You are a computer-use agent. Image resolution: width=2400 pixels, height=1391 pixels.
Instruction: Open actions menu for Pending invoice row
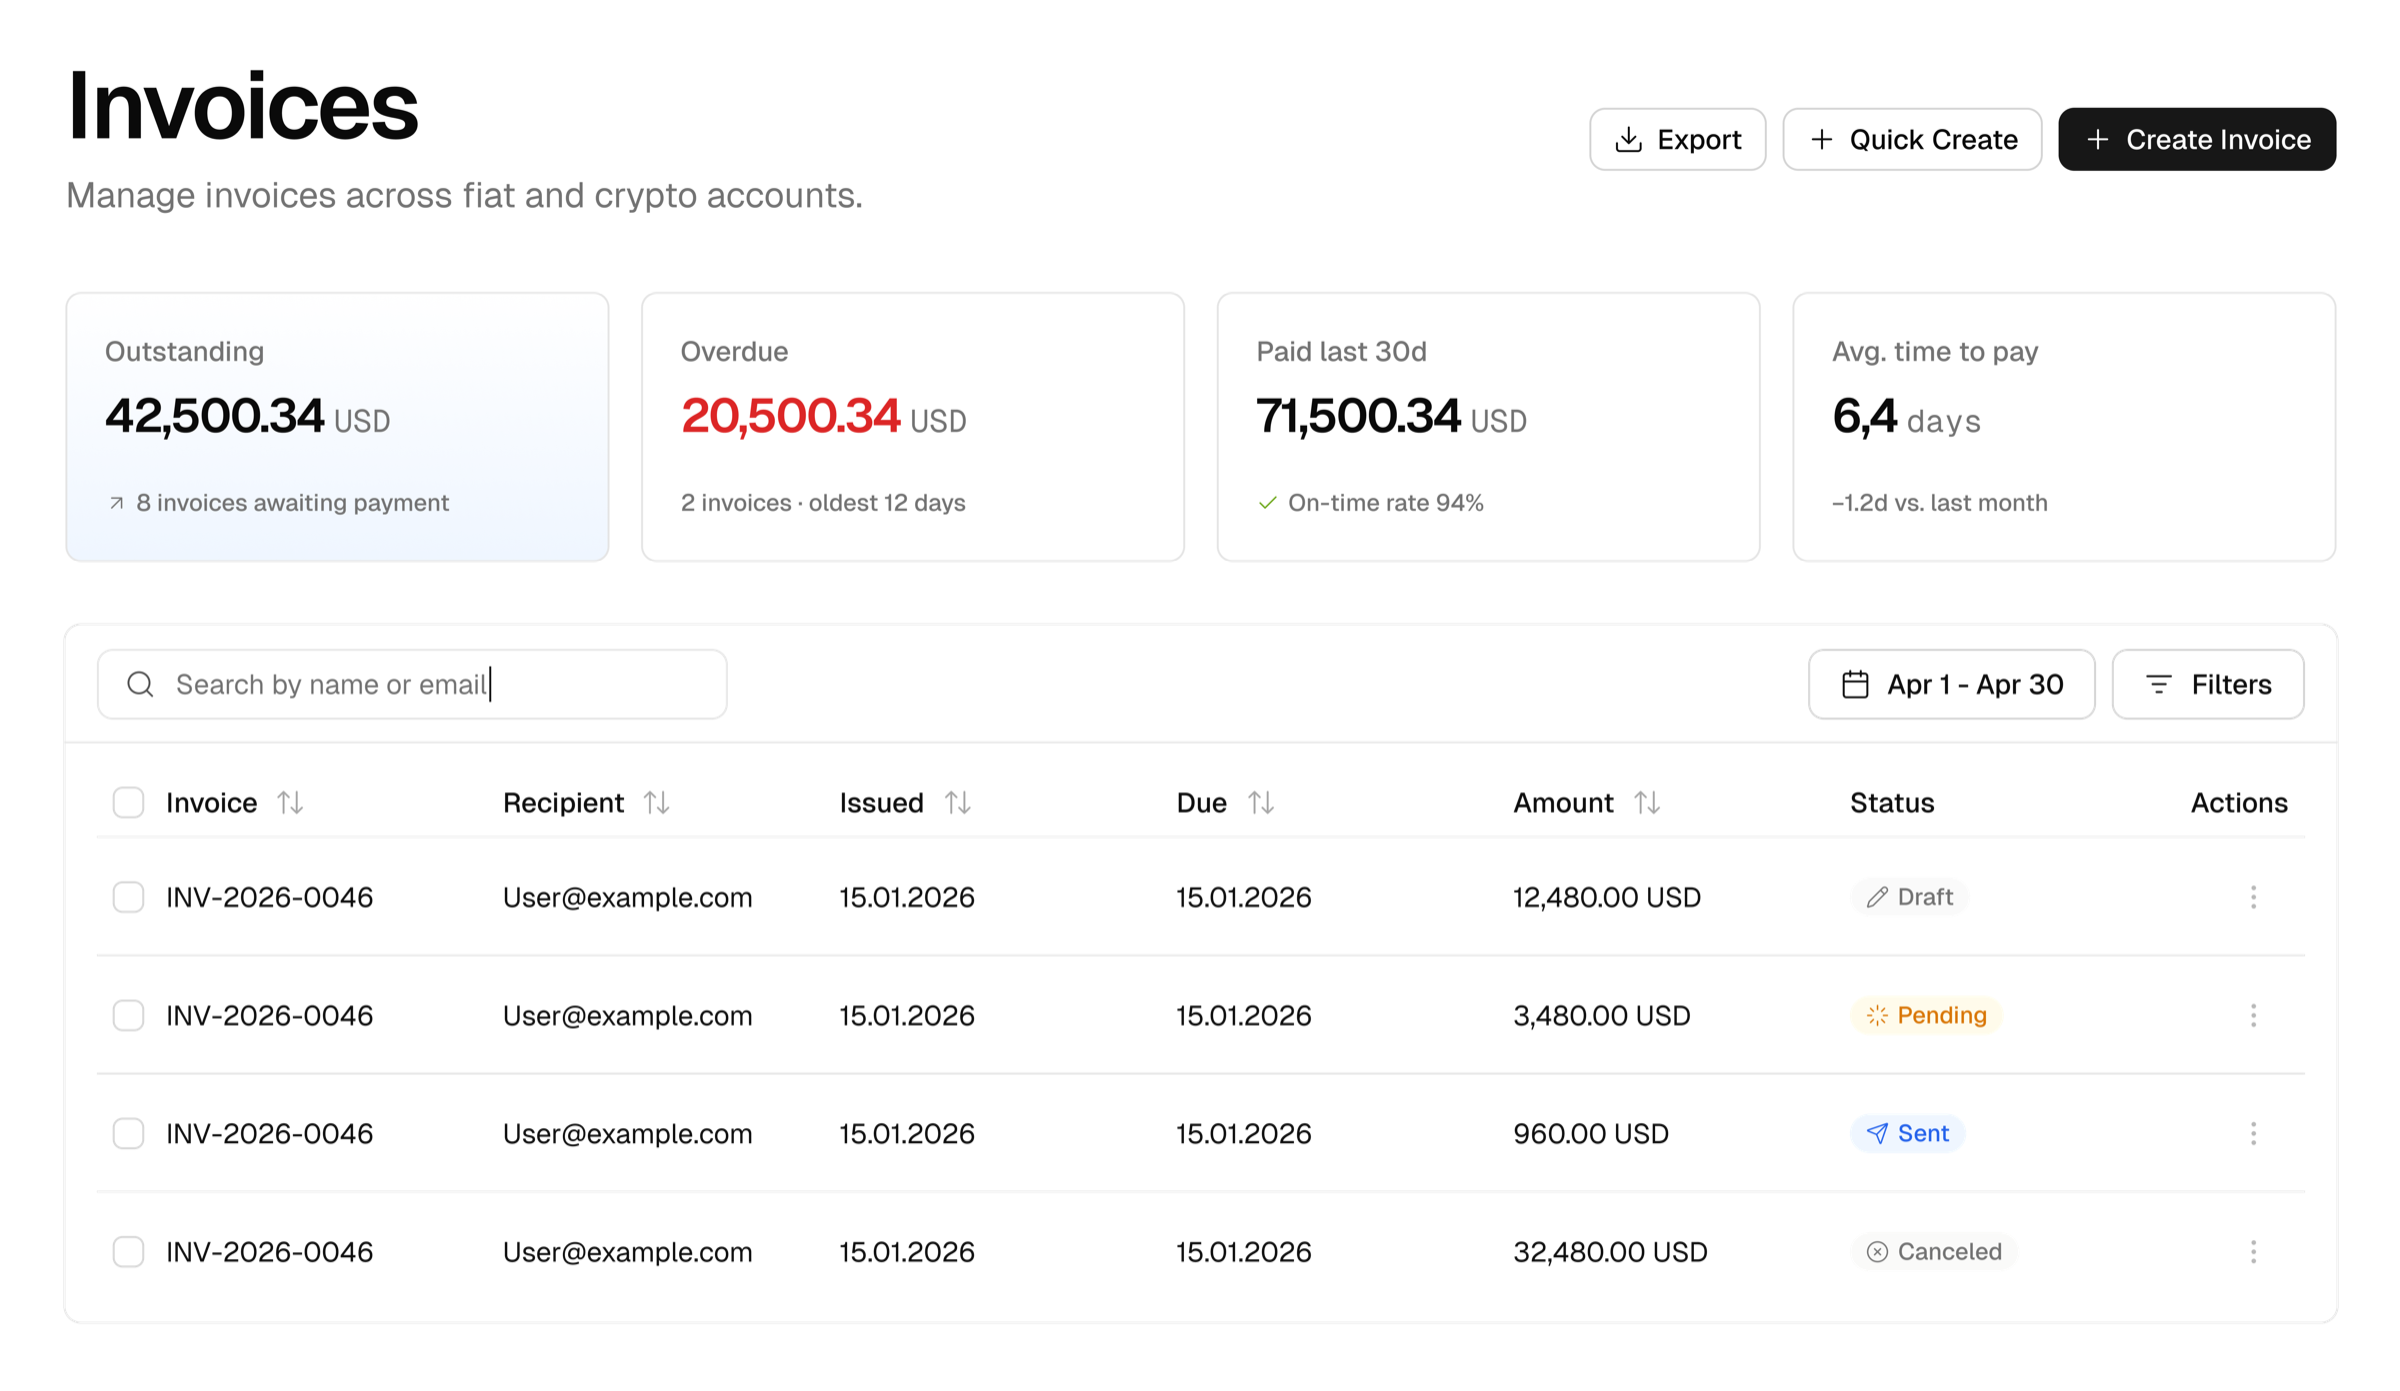(2253, 1015)
